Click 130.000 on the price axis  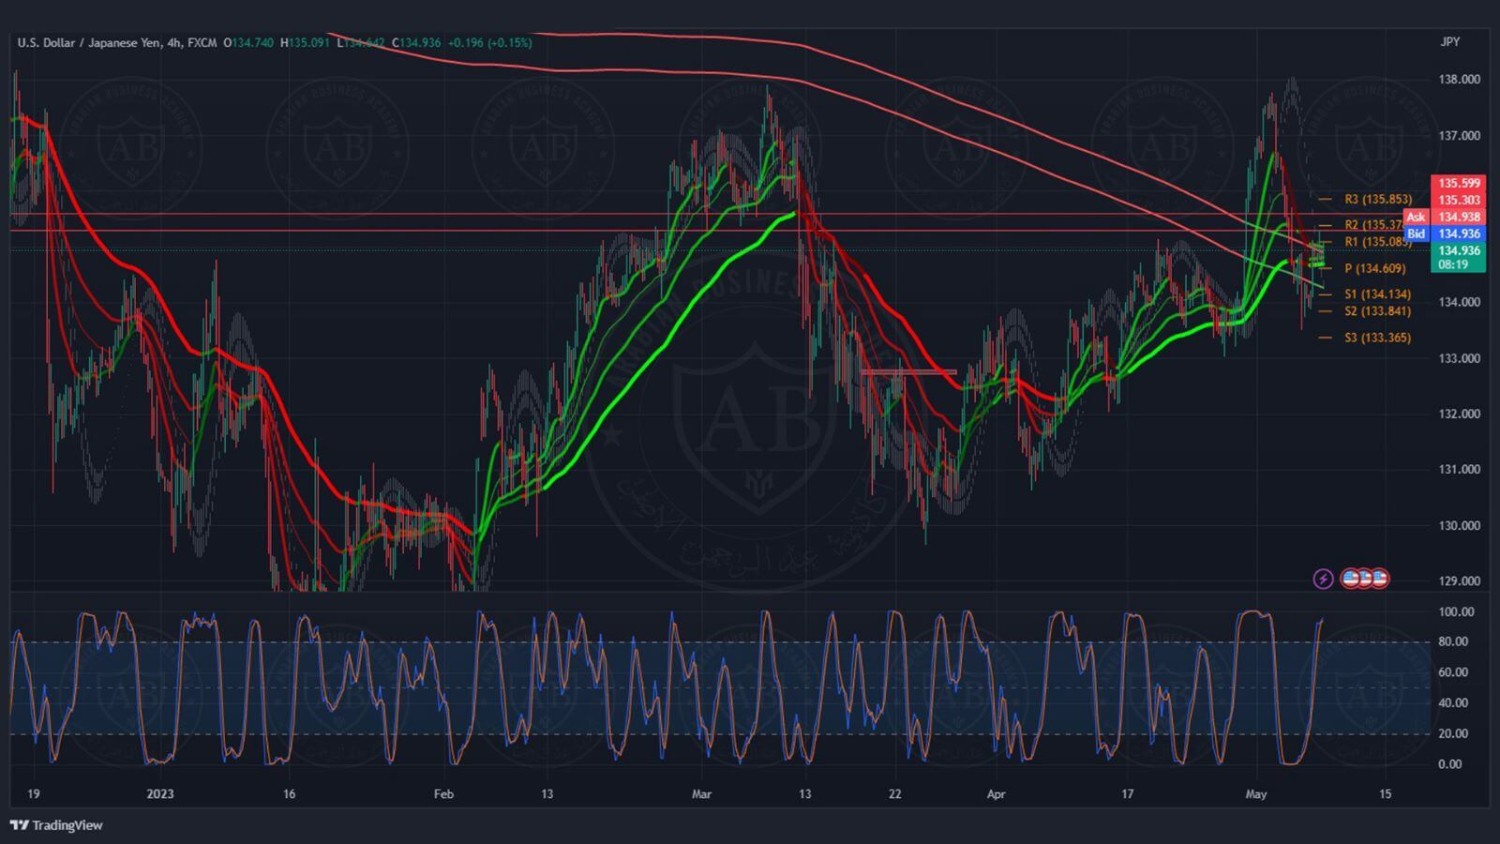1459,525
